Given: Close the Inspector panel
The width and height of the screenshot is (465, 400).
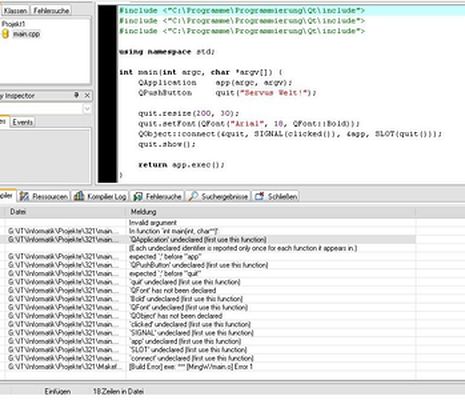Looking at the screenshot, I should coord(87,96).
